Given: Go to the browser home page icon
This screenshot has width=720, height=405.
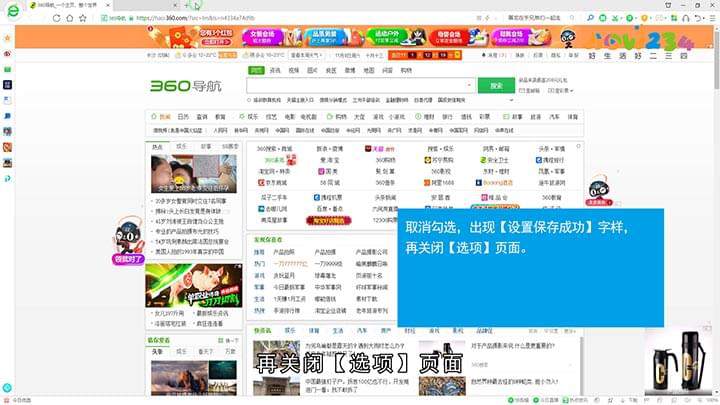Looking at the screenshot, I should tap(69, 18).
